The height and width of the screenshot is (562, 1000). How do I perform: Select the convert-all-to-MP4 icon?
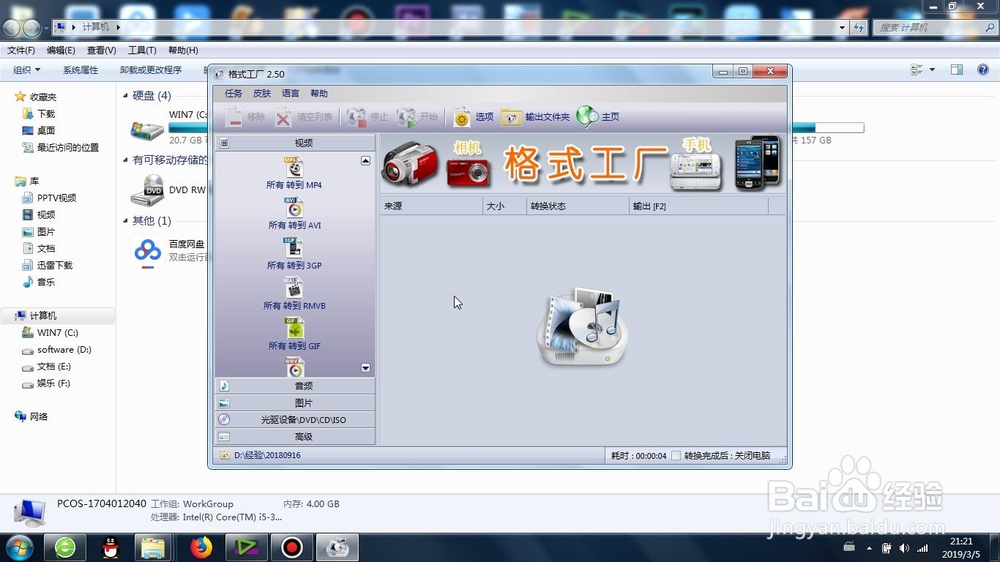(x=294, y=168)
